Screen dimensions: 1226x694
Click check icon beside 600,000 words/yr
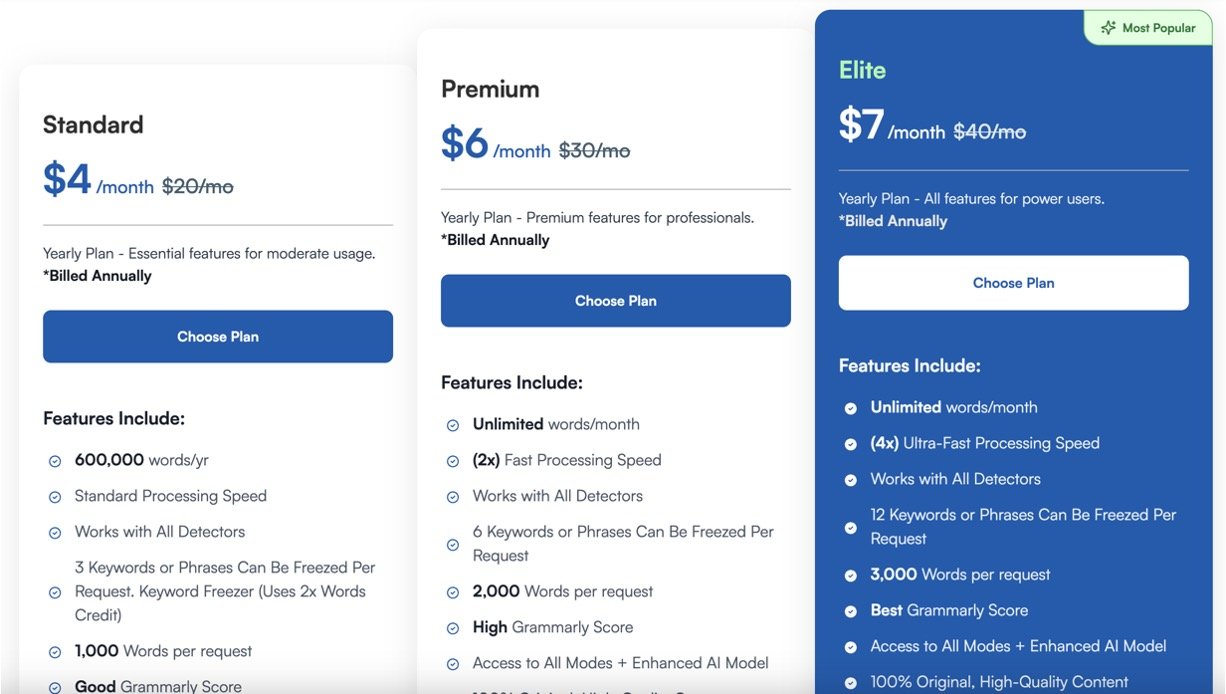click(55, 461)
